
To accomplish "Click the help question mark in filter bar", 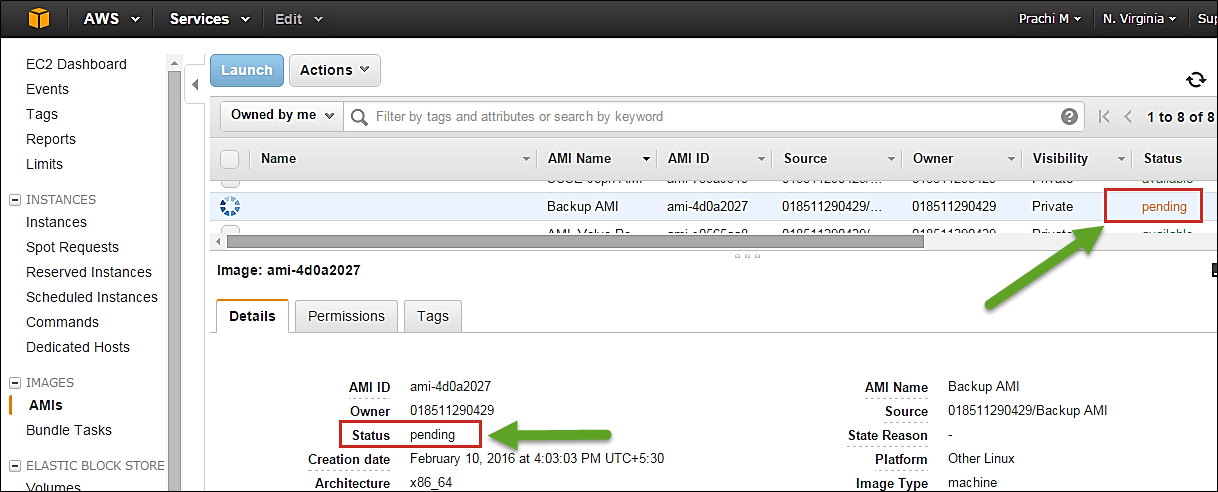I will [1069, 117].
